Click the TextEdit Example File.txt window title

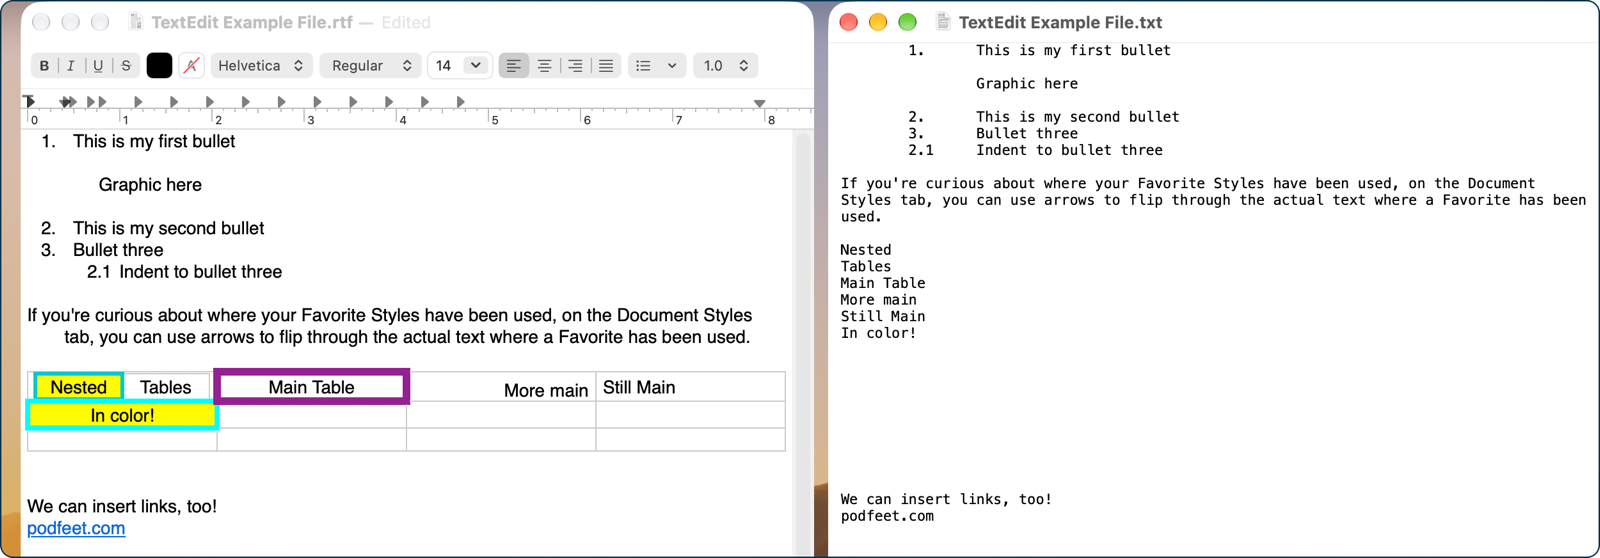point(1060,22)
